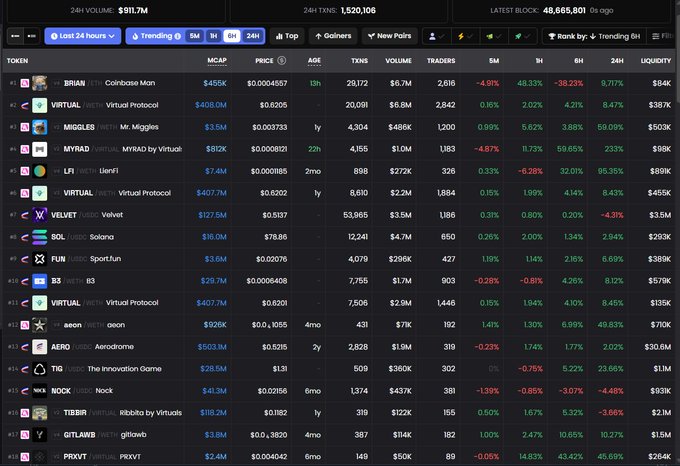Open the GITLAWB token logo
Viewport: 680px width, 466px height.
(x=39, y=435)
